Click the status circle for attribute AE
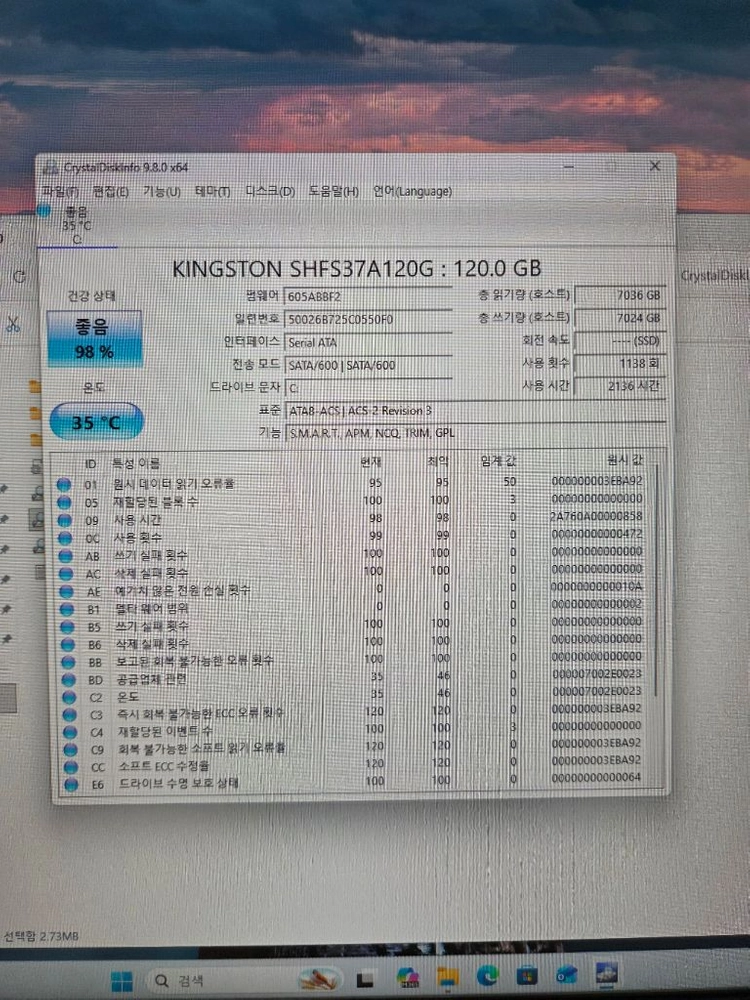750x1000 pixels. coord(67,591)
